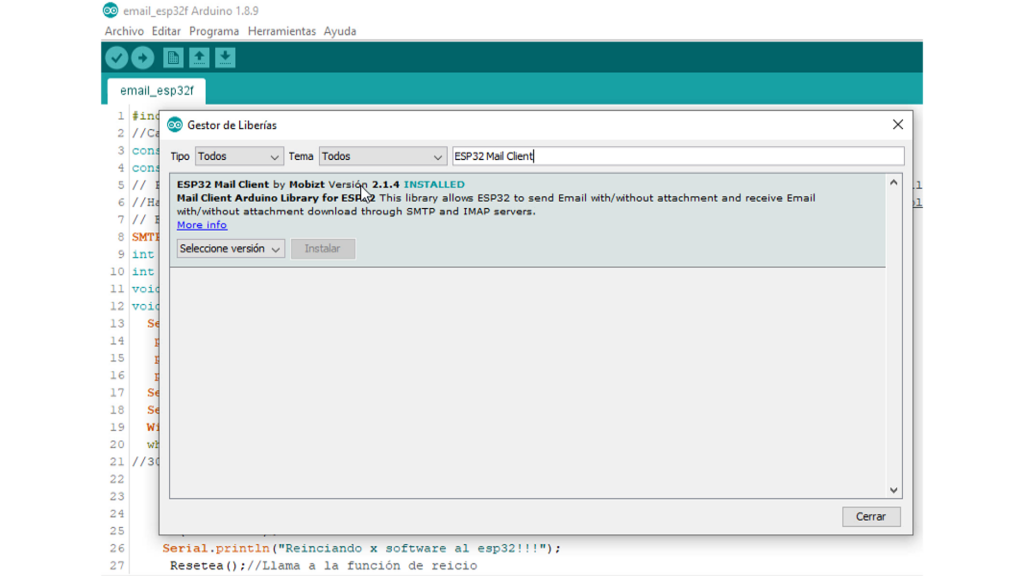This screenshot has width=1024, height=576.
Task: Click the Save sketch down-arrow icon
Action: pos(225,58)
